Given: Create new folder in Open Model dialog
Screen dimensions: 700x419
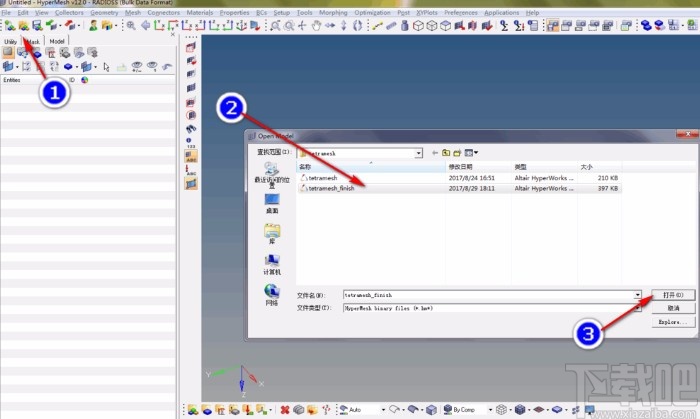Looking at the screenshot, I should tap(457, 153).
